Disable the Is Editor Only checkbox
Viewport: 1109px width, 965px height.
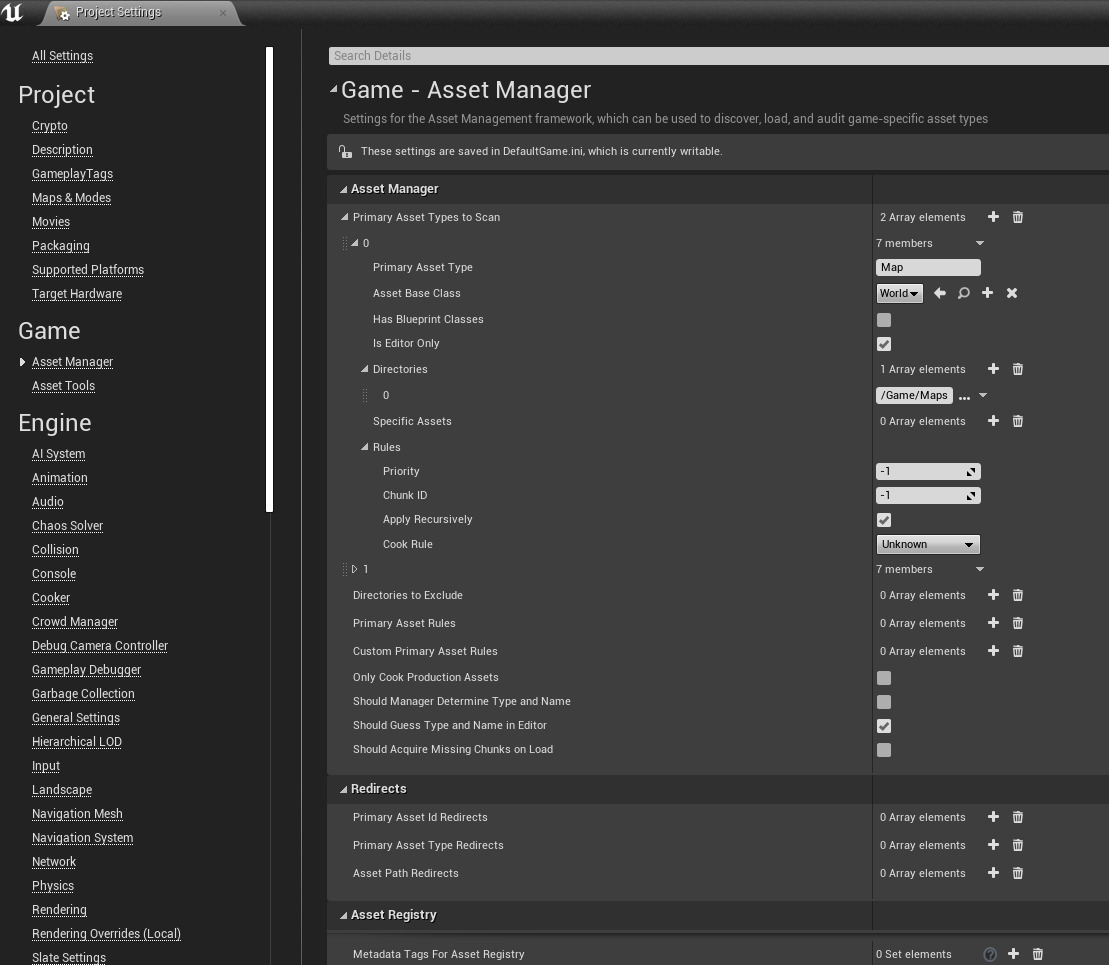pyautogui.click(x=884, y=343)
